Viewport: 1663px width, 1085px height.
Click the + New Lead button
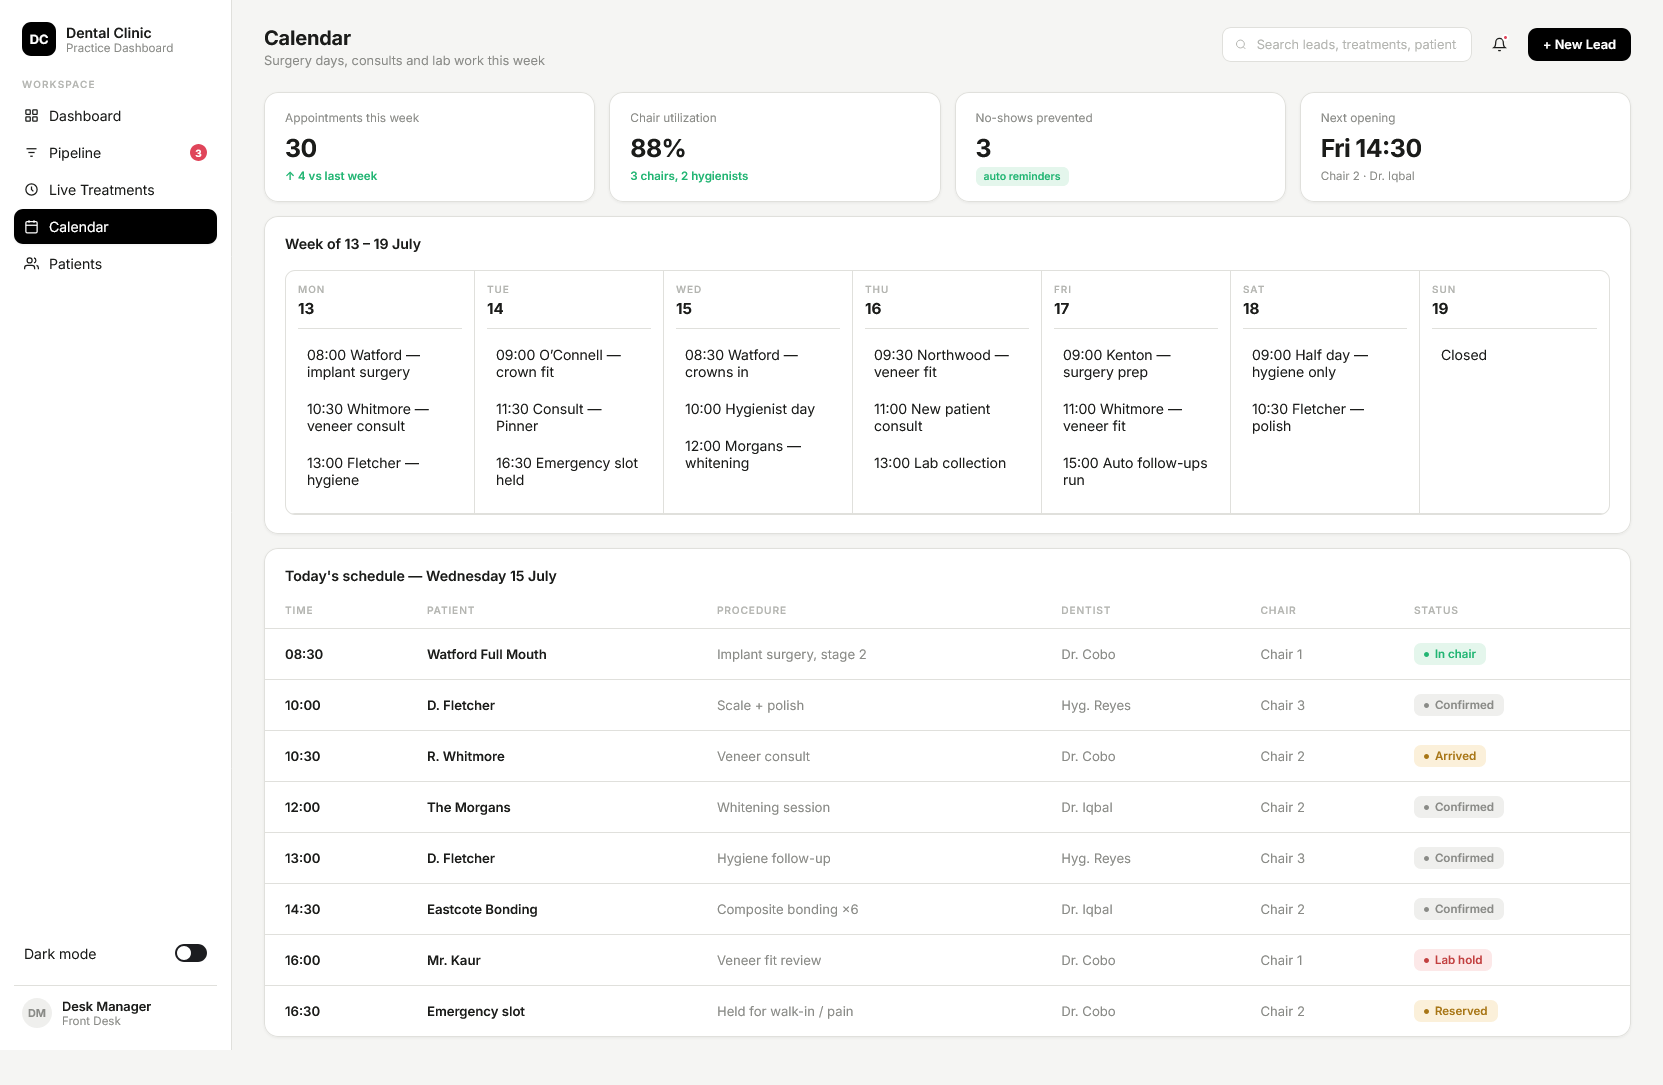[1579, 44]
